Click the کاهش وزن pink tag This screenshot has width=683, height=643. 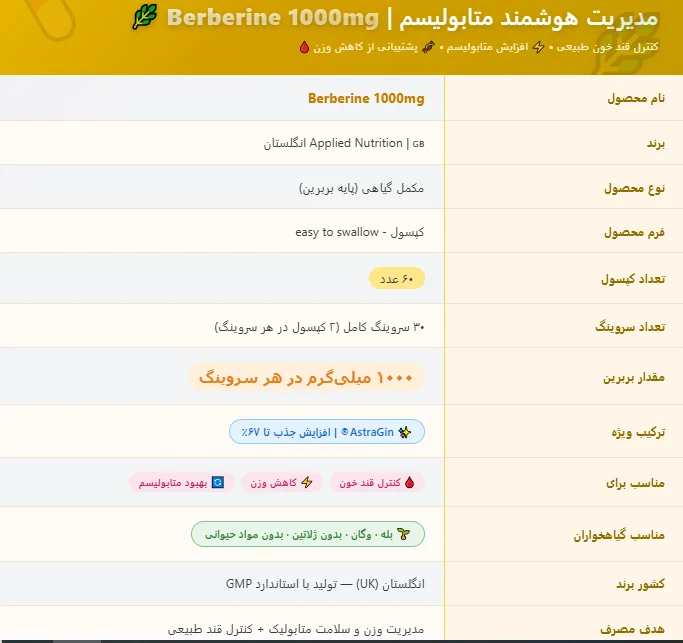pyautogui.click(x=282, y=483)
